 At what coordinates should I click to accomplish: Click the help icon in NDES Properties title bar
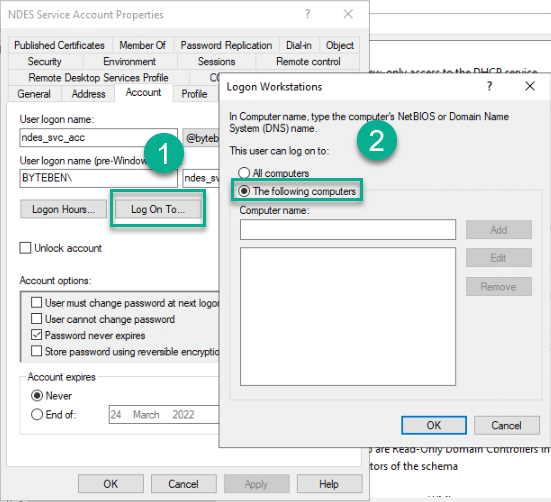pos(308,14)
